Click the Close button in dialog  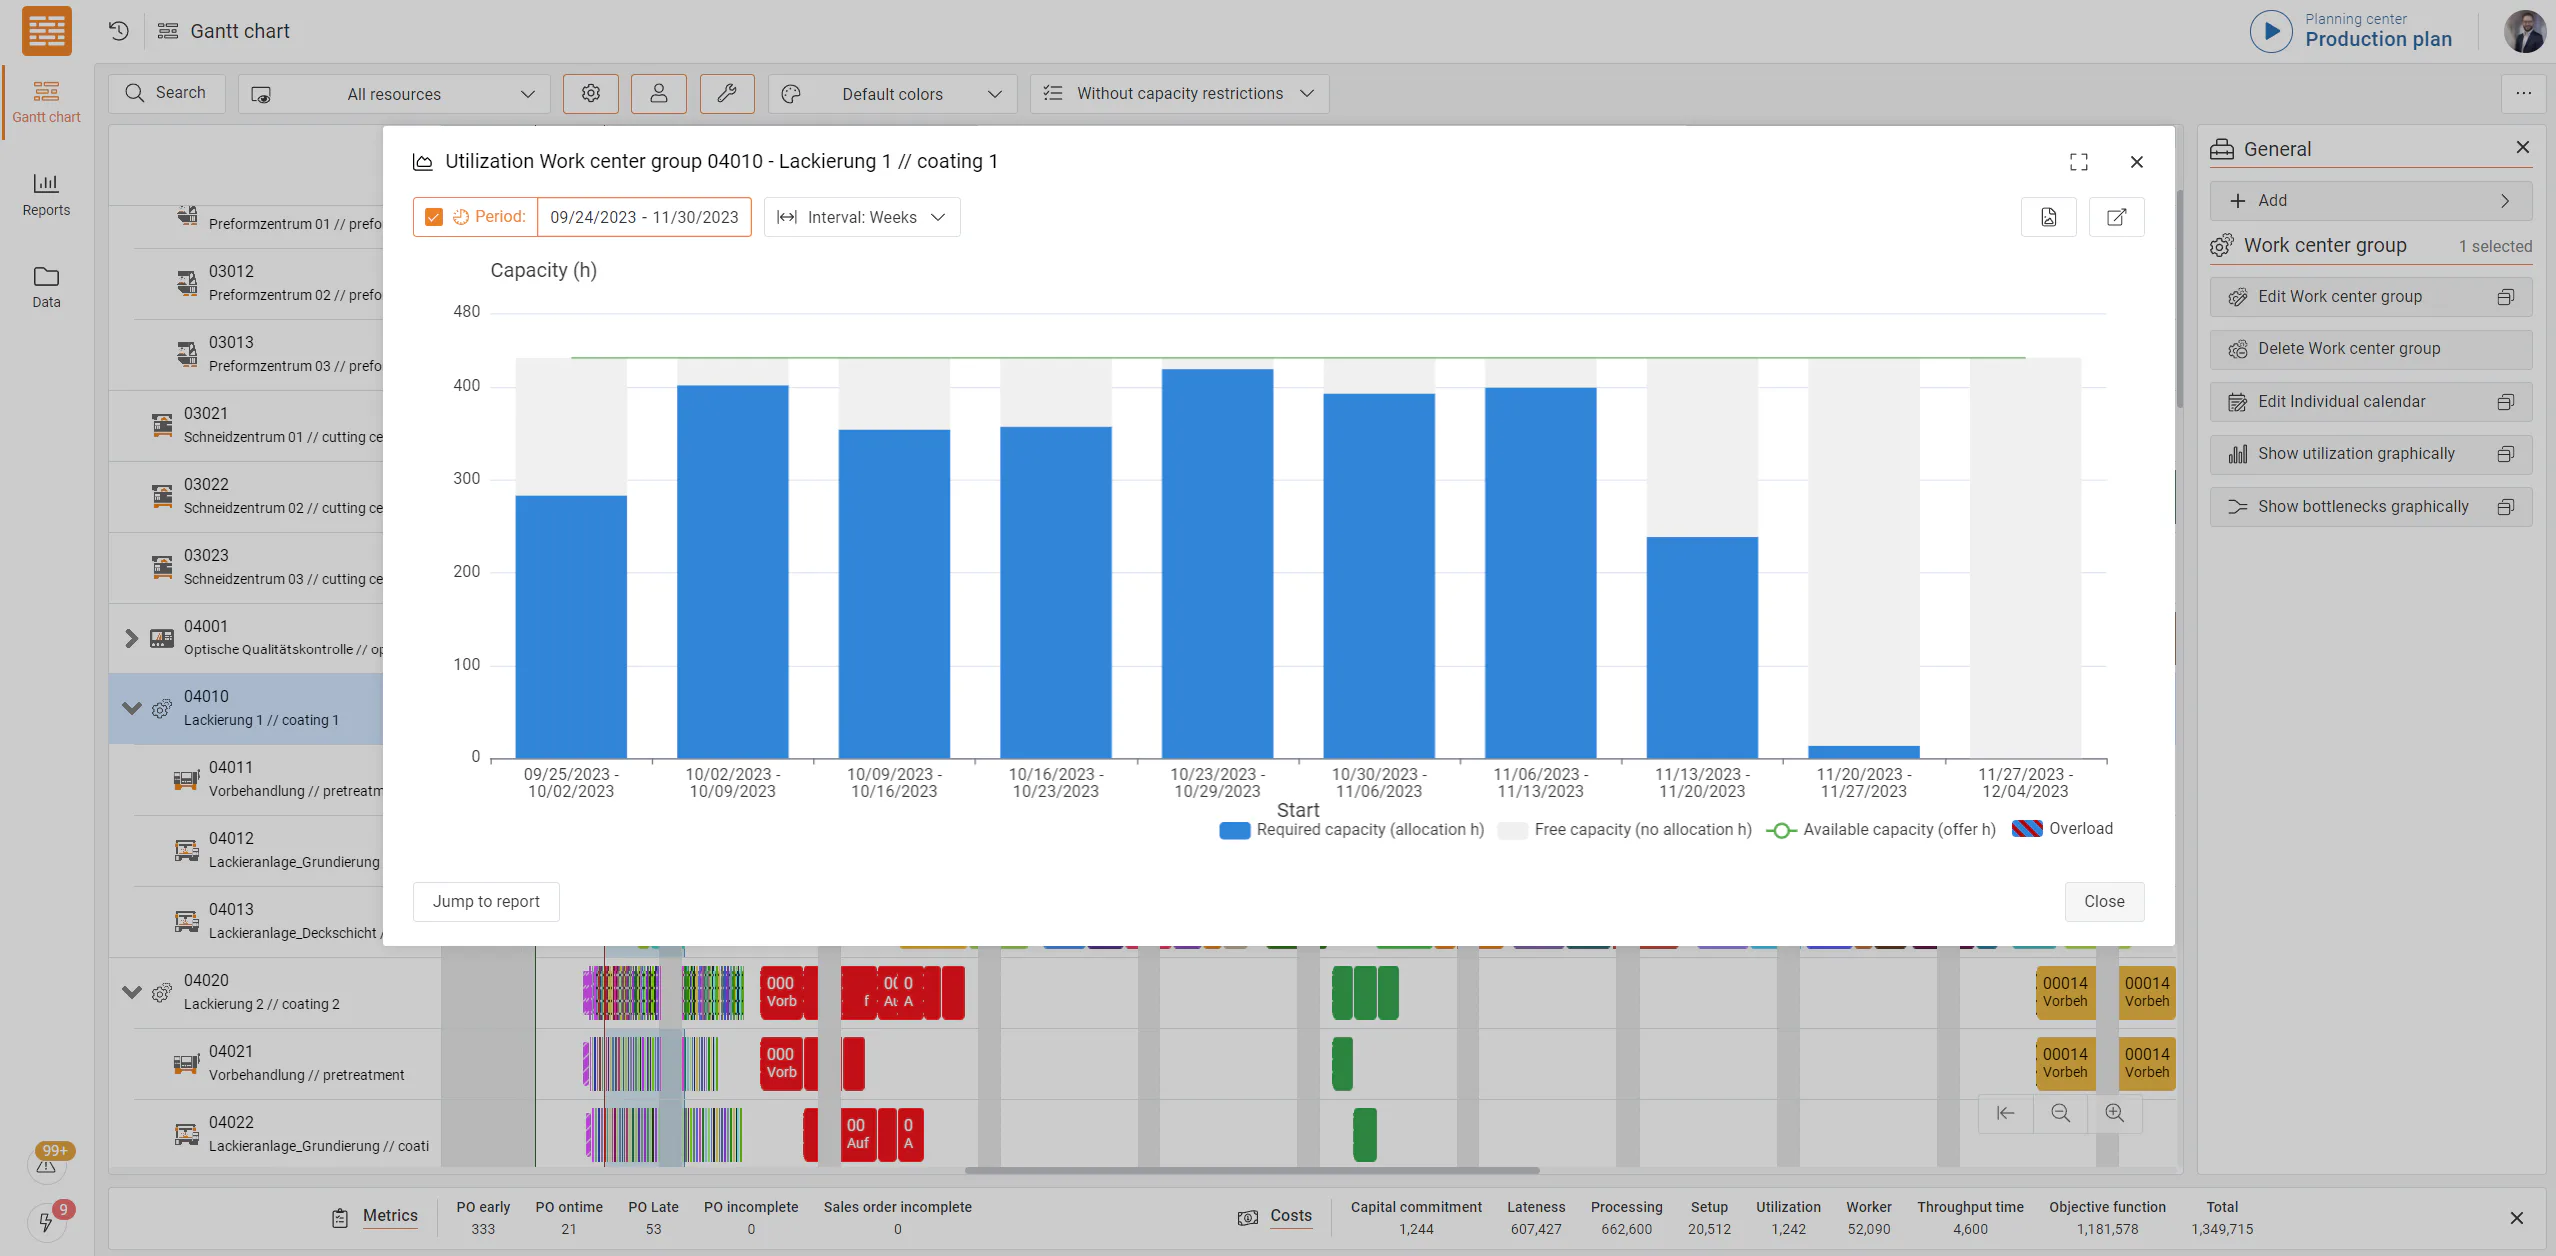point(2104,901)
